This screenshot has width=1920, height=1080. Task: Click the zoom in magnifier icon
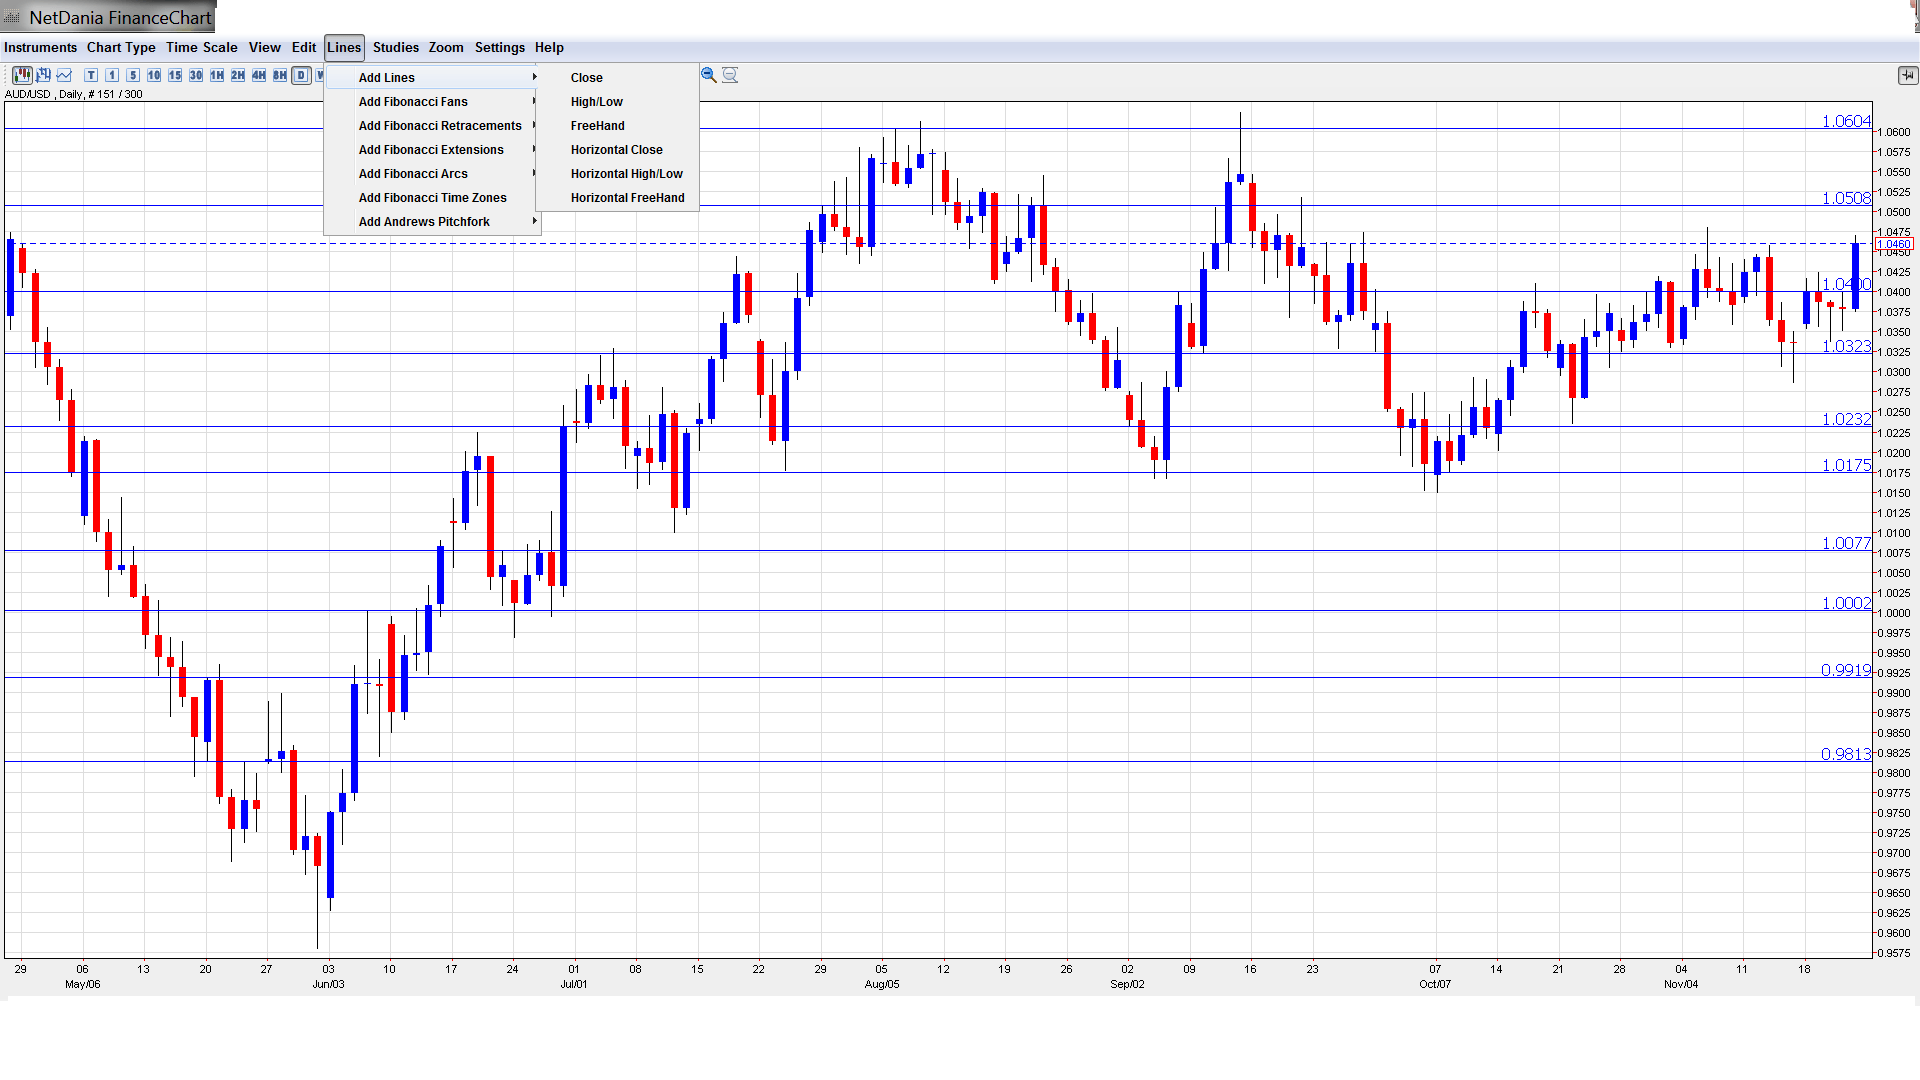(x=708, y=75)
